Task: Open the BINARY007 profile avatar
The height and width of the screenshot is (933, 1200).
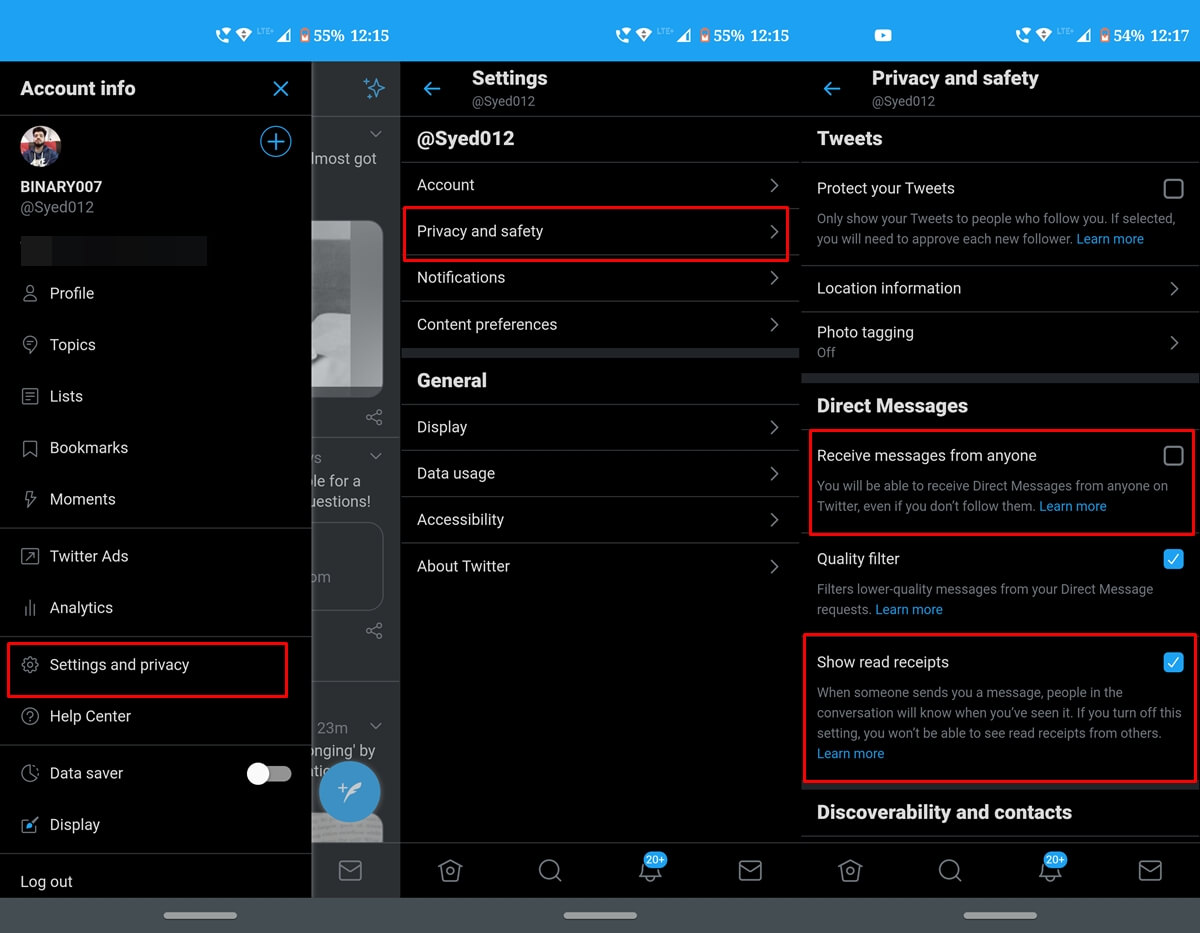Action: [41, 147]
